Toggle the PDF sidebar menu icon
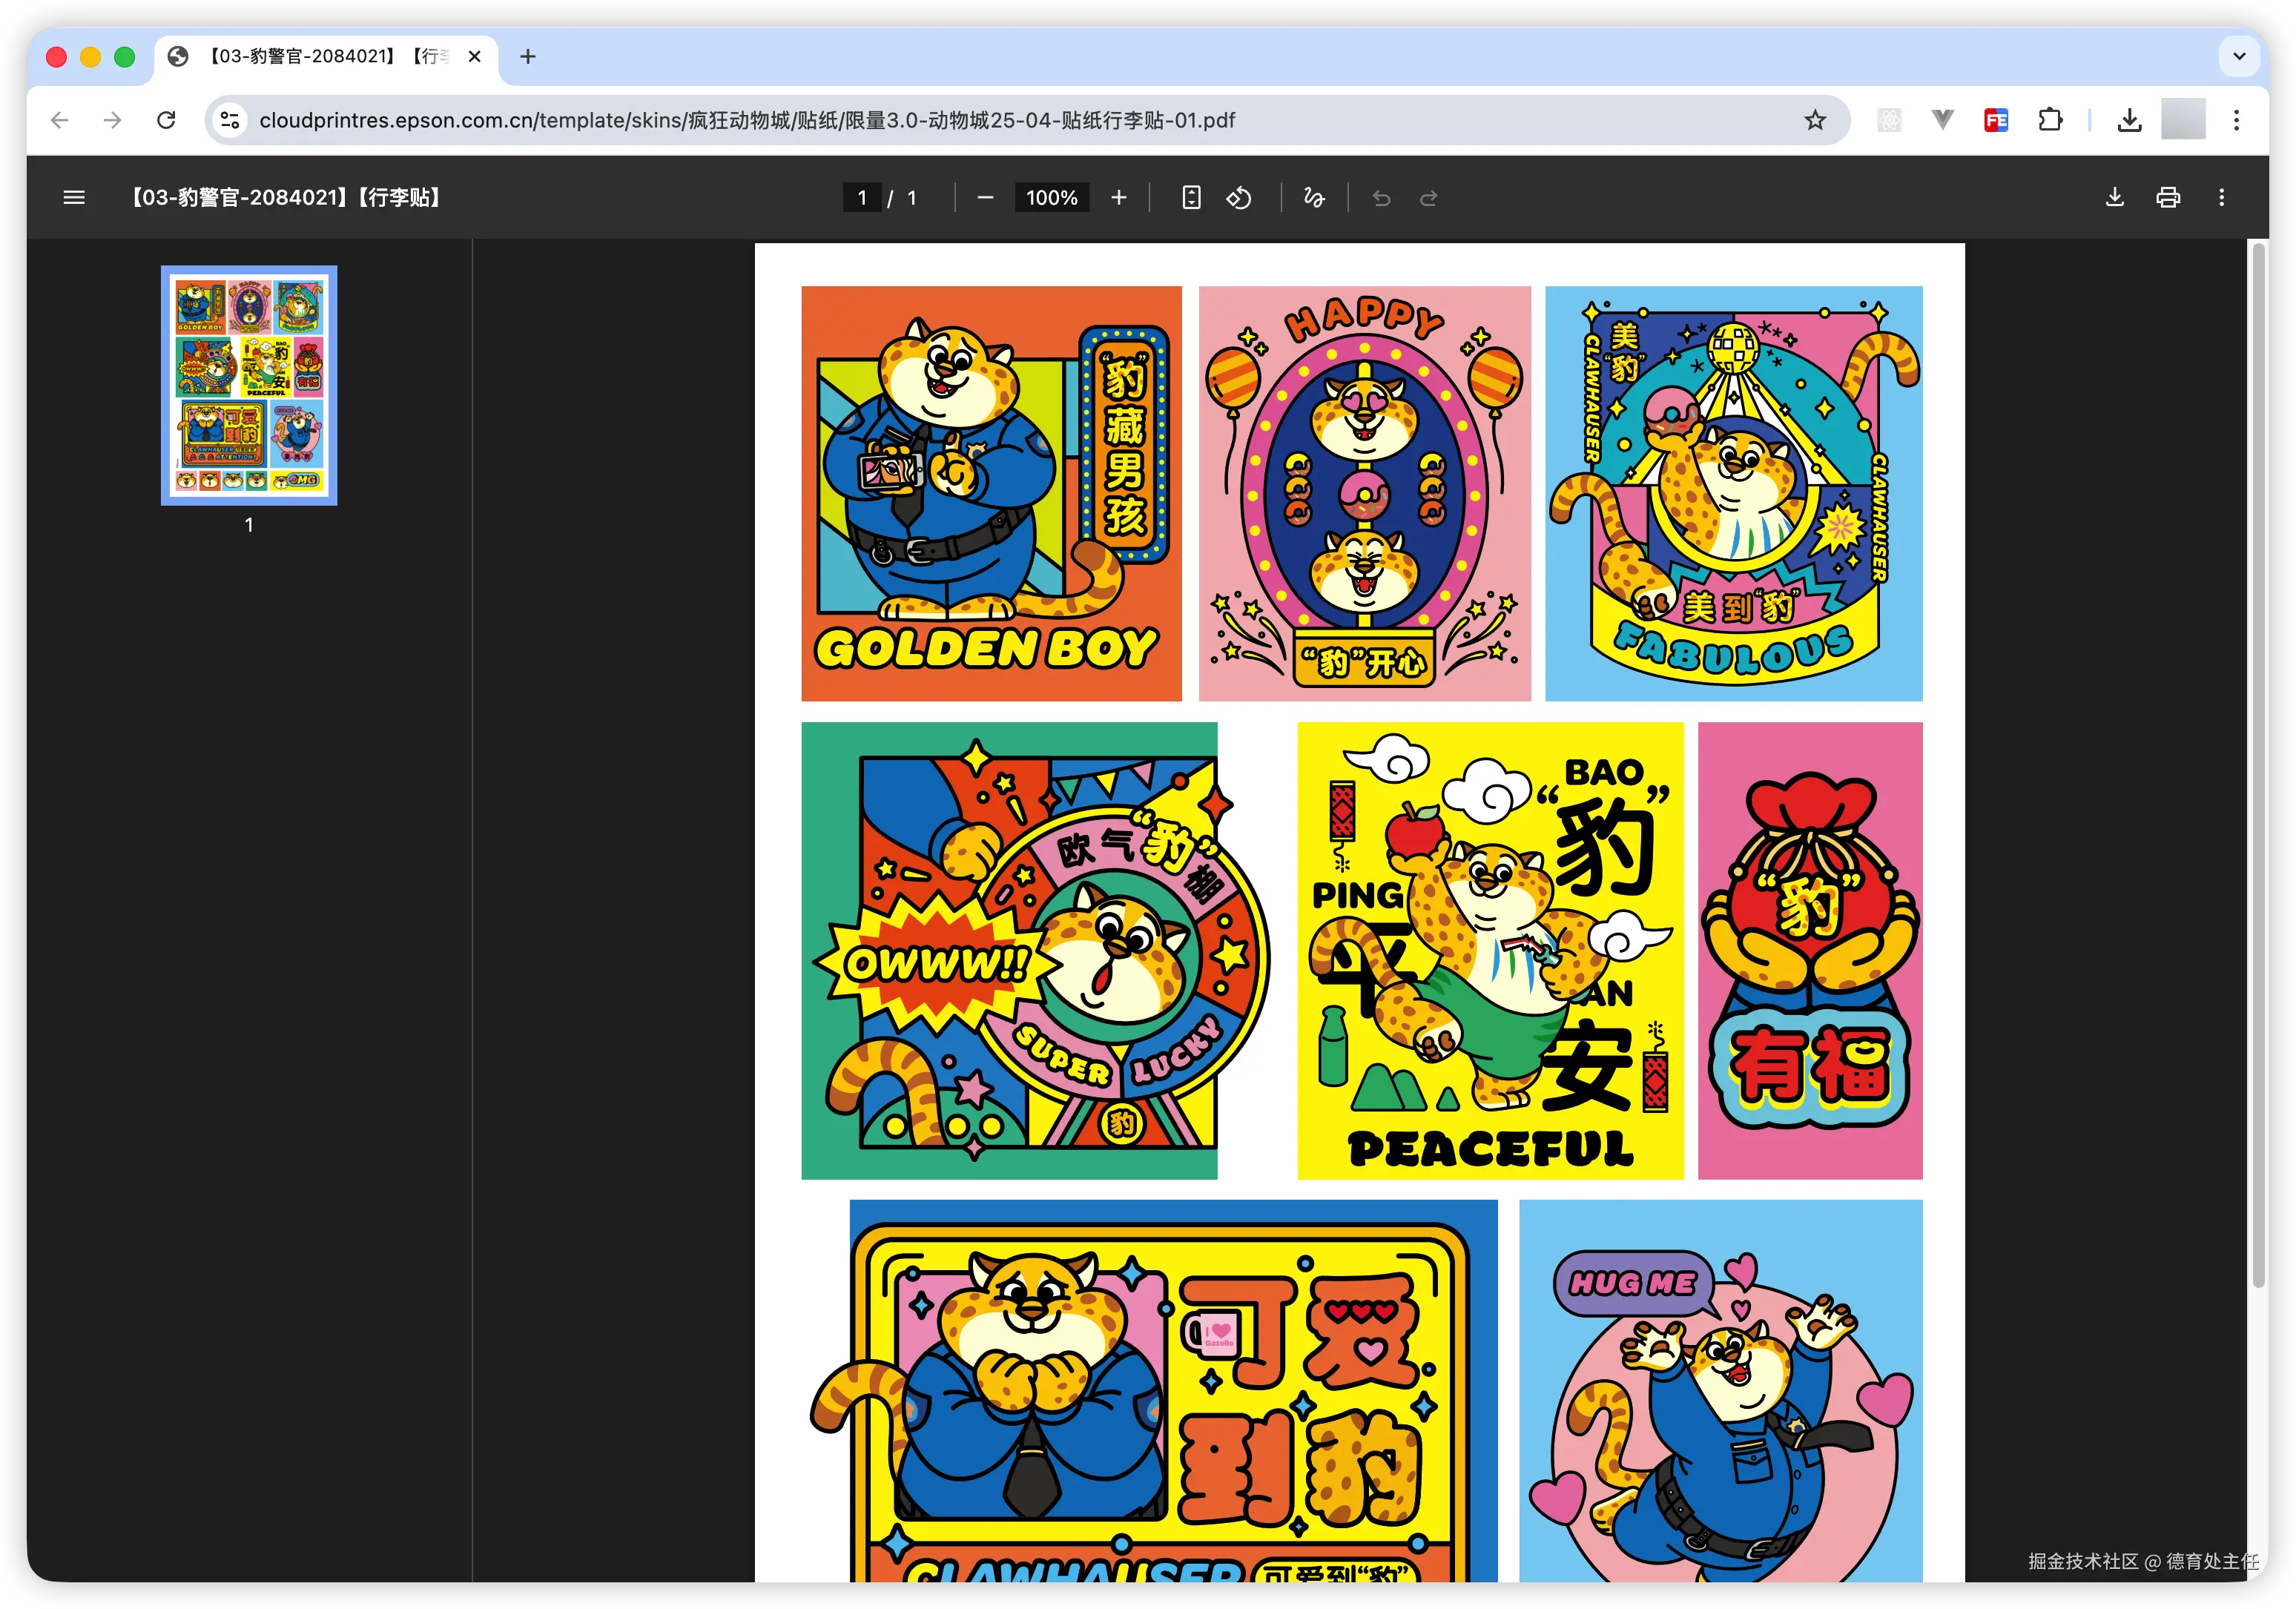2296x1609 pixels. tap(74, 197)
